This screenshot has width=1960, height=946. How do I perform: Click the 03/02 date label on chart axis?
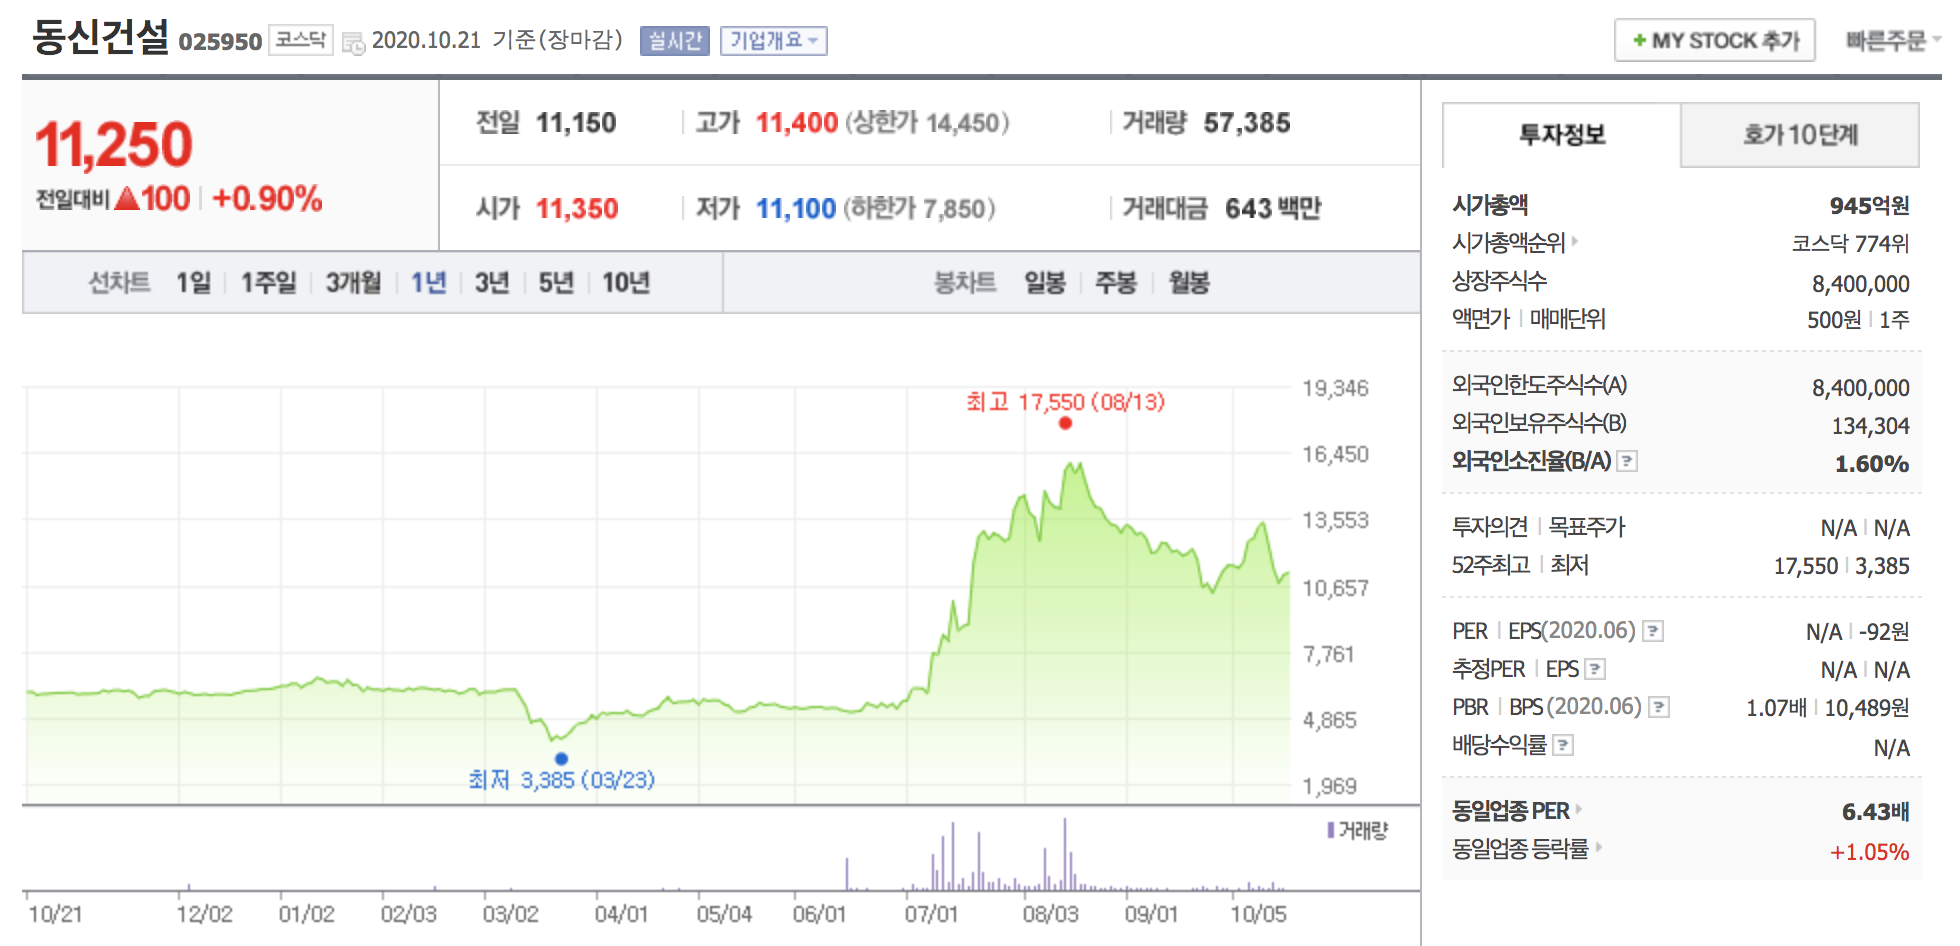pyautogui.click(x=510, y=914)
